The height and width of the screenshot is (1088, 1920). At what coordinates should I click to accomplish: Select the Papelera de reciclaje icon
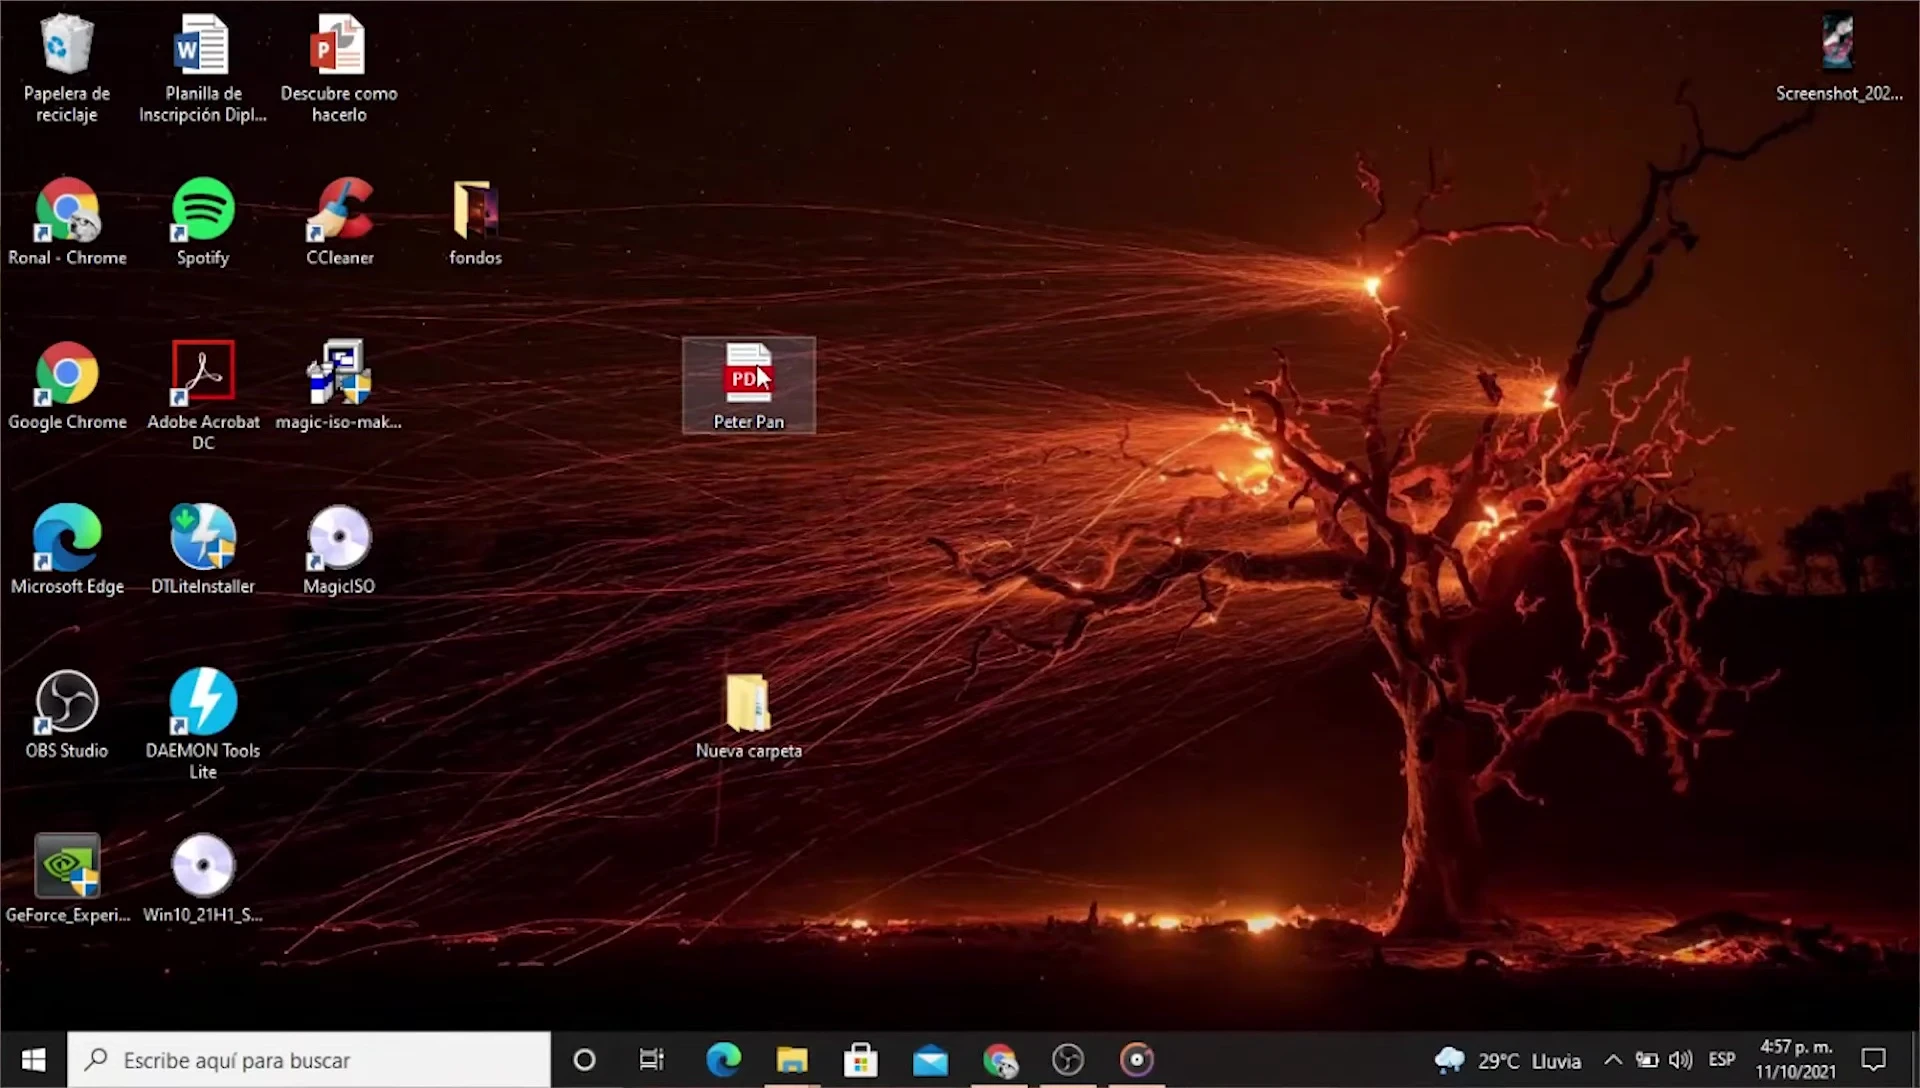coord(67,68)
